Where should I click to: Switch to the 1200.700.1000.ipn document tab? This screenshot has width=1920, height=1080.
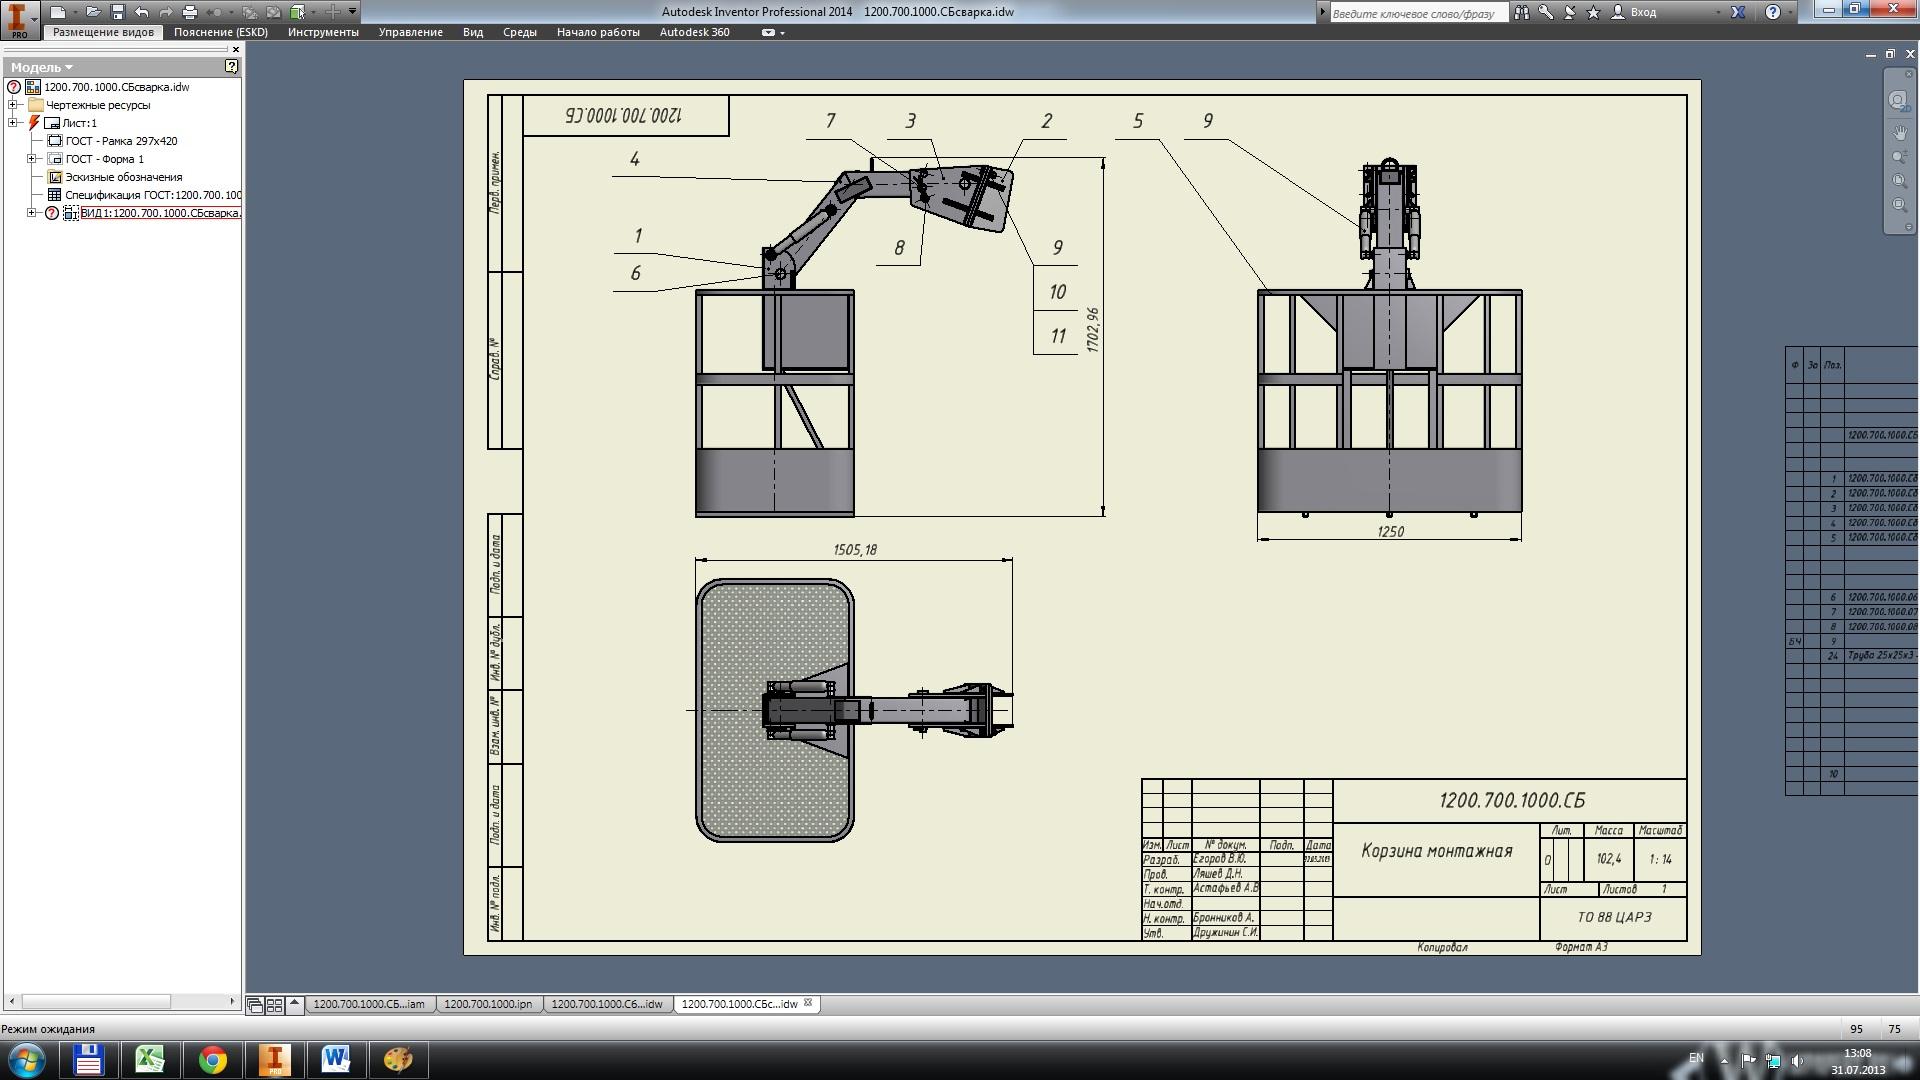(488, 1004)
